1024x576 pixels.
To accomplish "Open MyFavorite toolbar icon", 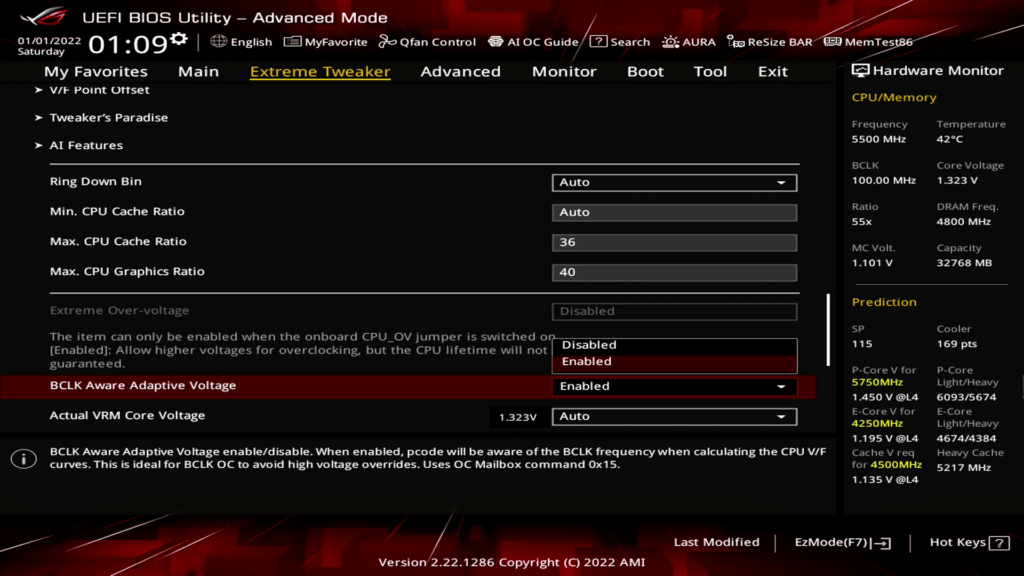I will pos(292,42).
